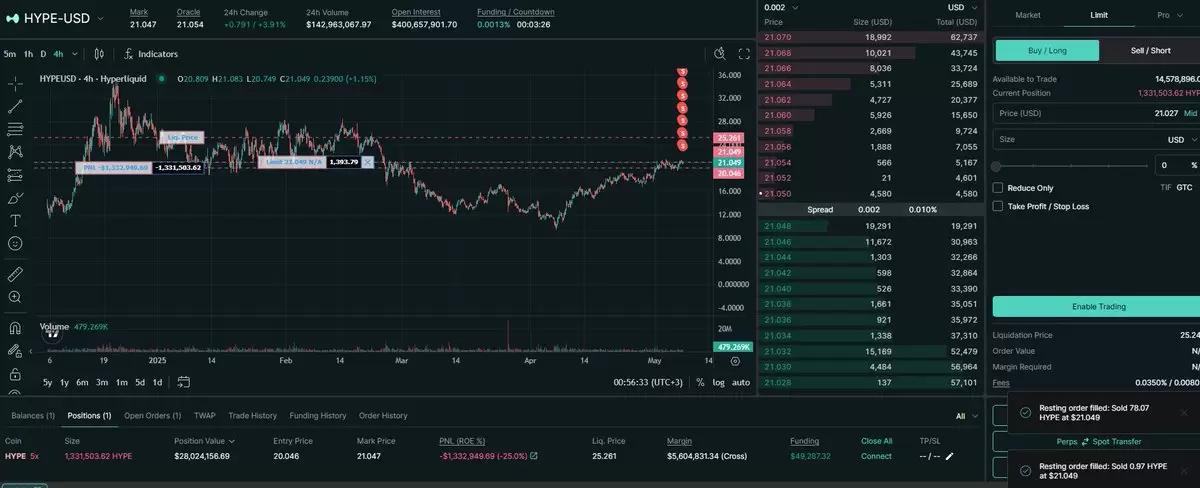Image resolution: width=1200 pixels, height=488 pixels.
Task: Switch chart interval to 5m
Action: [x=10, y=54]
